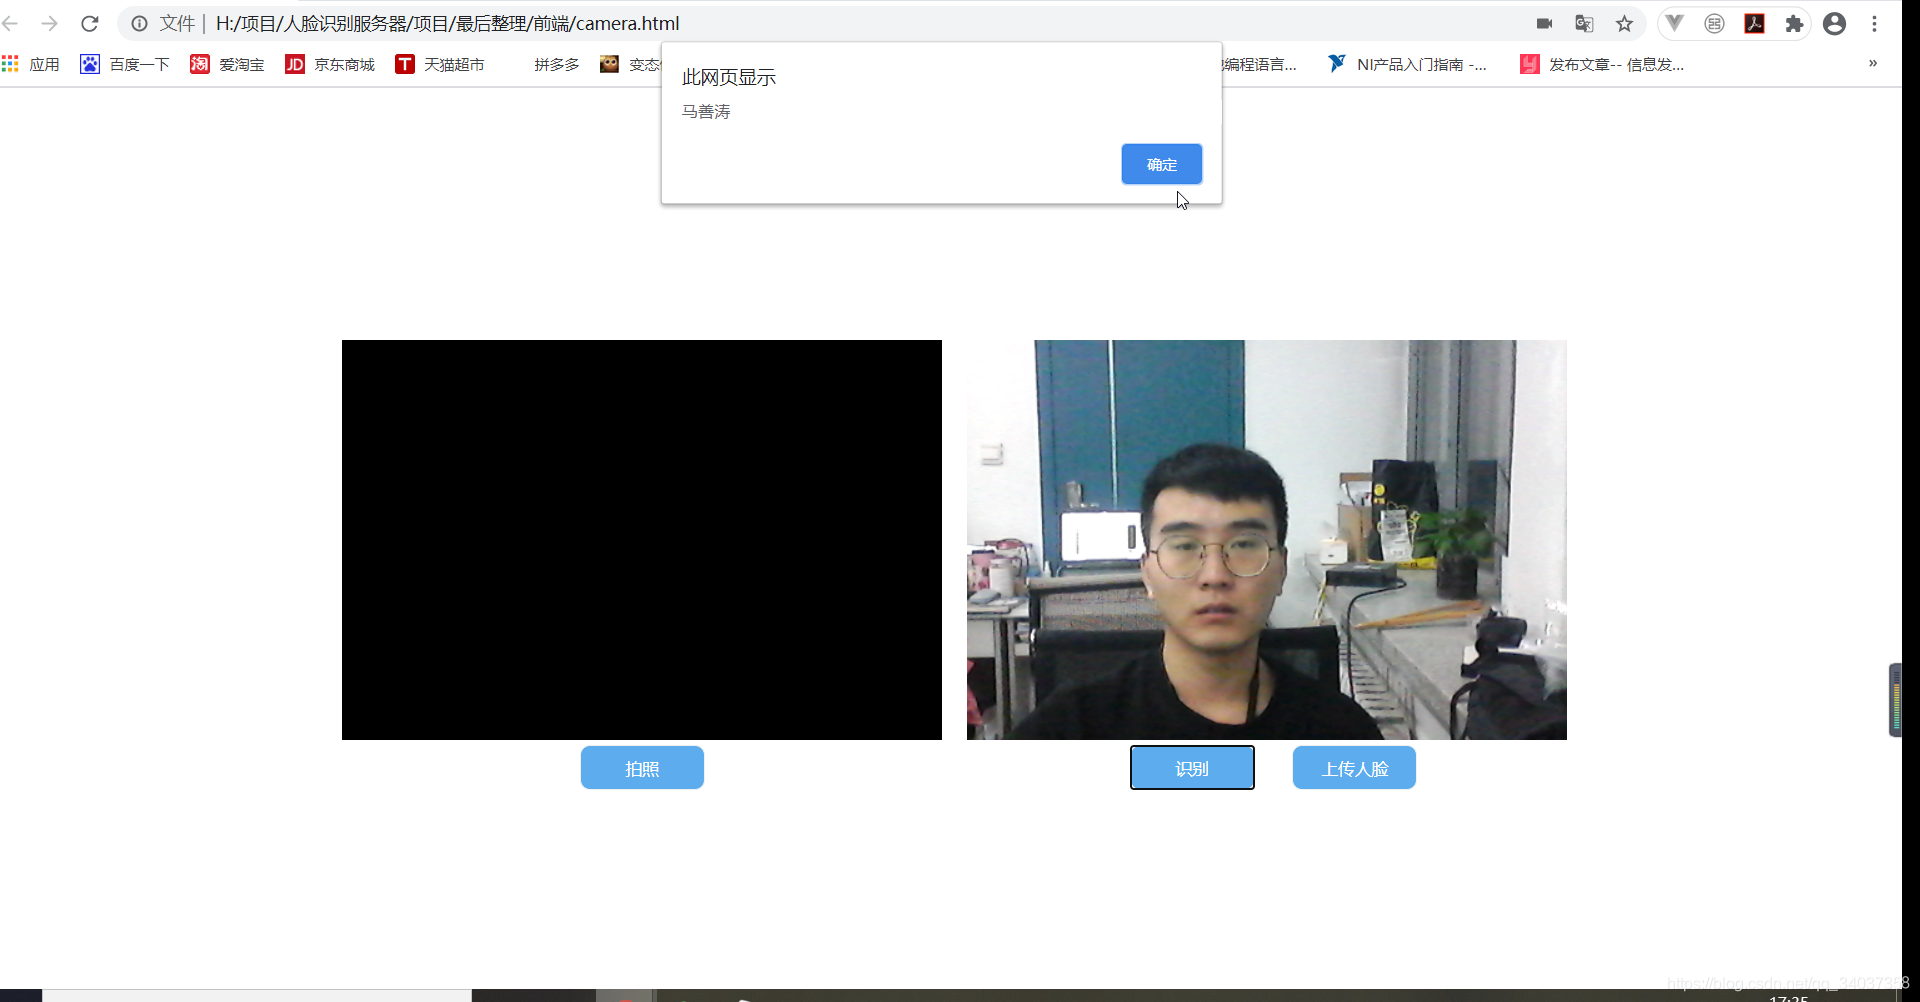Click the URL address bar text
The height and width of the screenshot is (1002, 1920).
[x=447, y=23]
